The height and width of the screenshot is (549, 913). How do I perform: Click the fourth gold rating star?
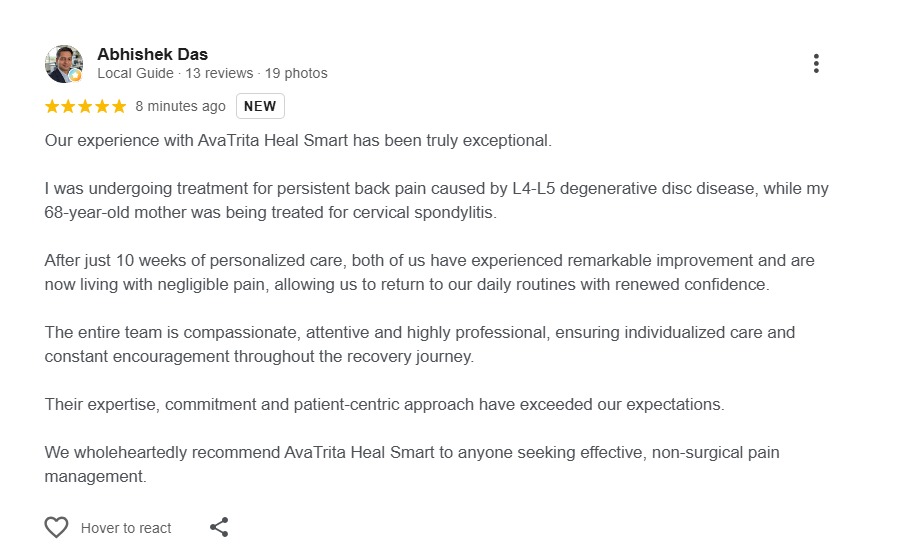tap(102, 106)
